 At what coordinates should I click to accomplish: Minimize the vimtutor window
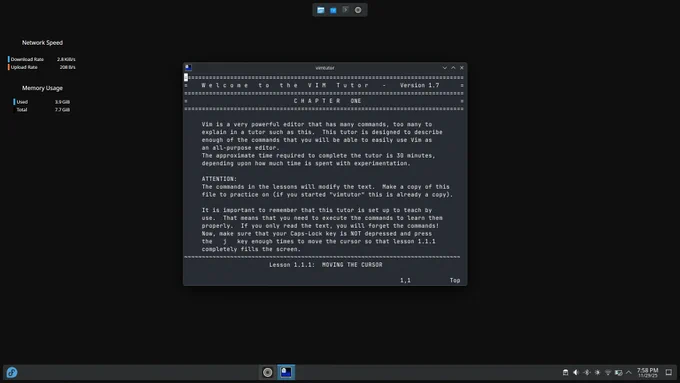(x=445, y=68)
